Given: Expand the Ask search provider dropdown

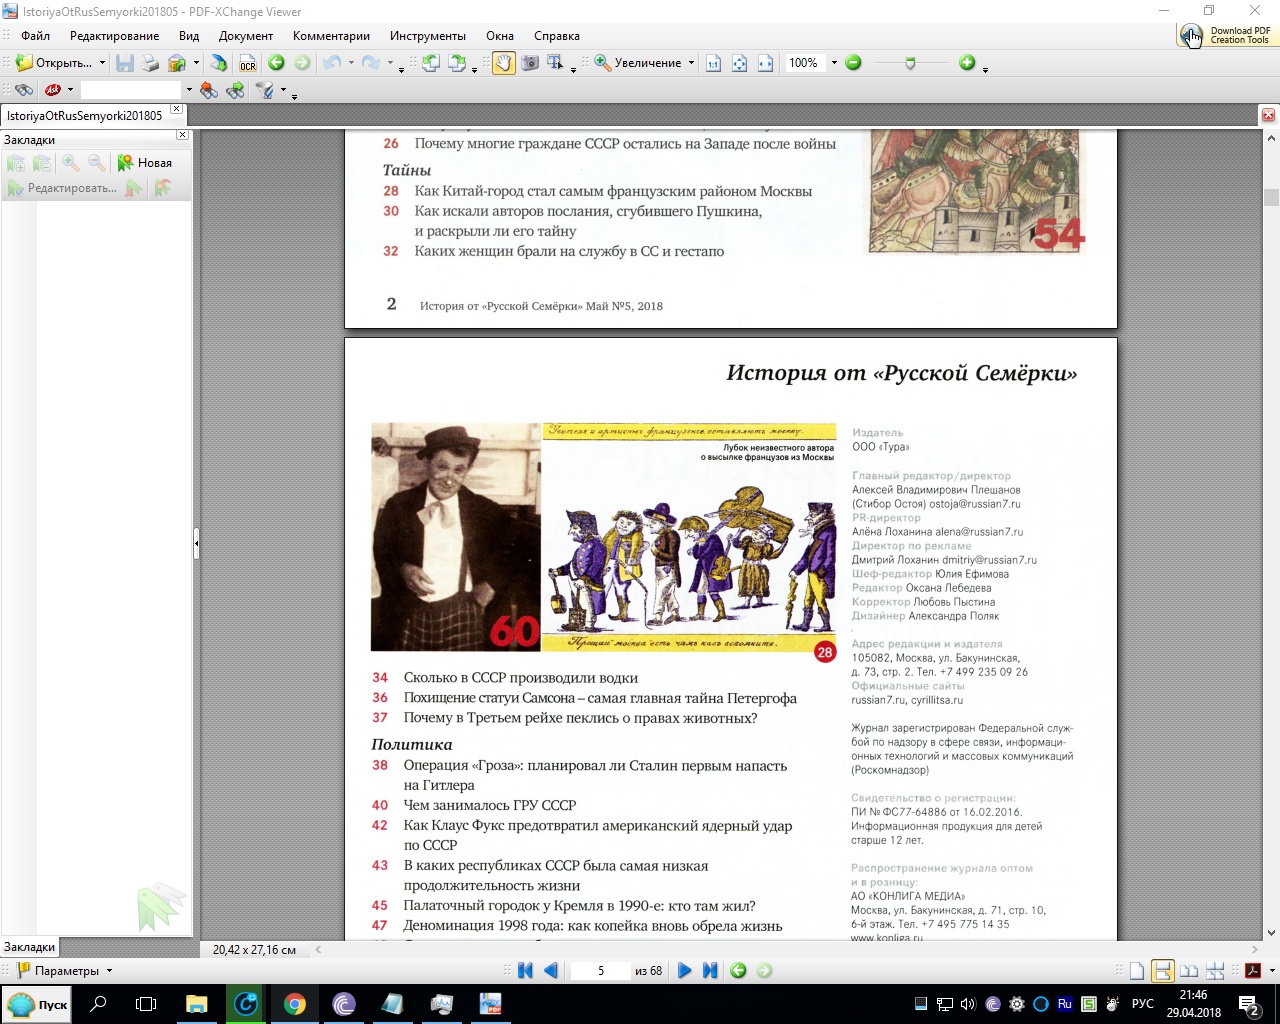Looking at the screenshot, I should 70,90.
